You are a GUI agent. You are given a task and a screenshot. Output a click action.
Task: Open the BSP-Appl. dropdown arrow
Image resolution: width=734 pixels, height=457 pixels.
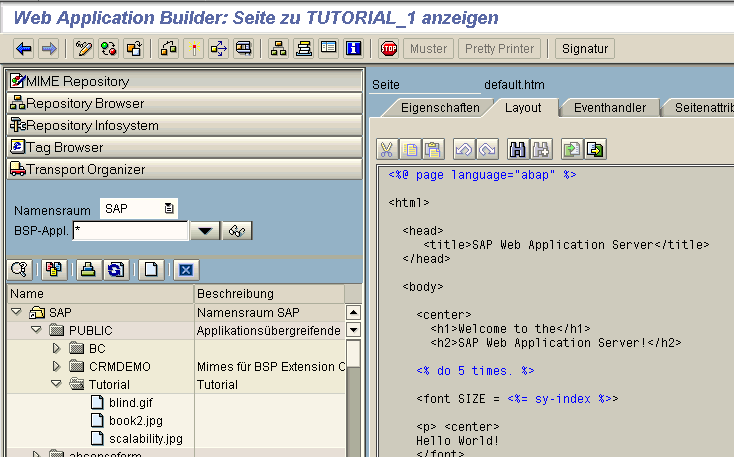pos(205,231)
